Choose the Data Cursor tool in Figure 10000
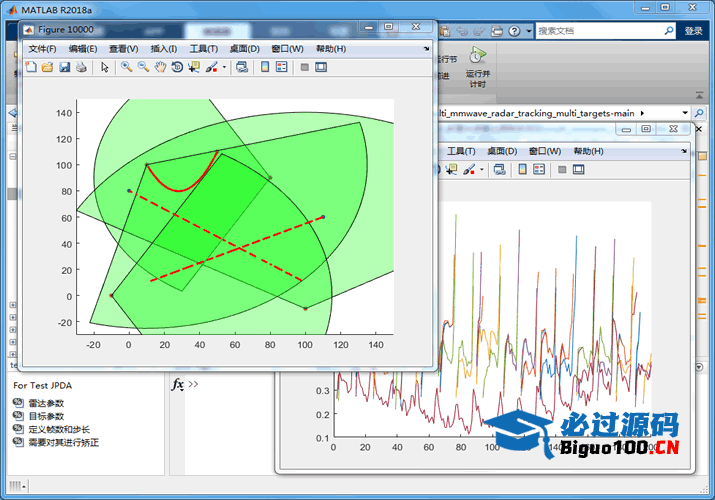 pos(194,67)
